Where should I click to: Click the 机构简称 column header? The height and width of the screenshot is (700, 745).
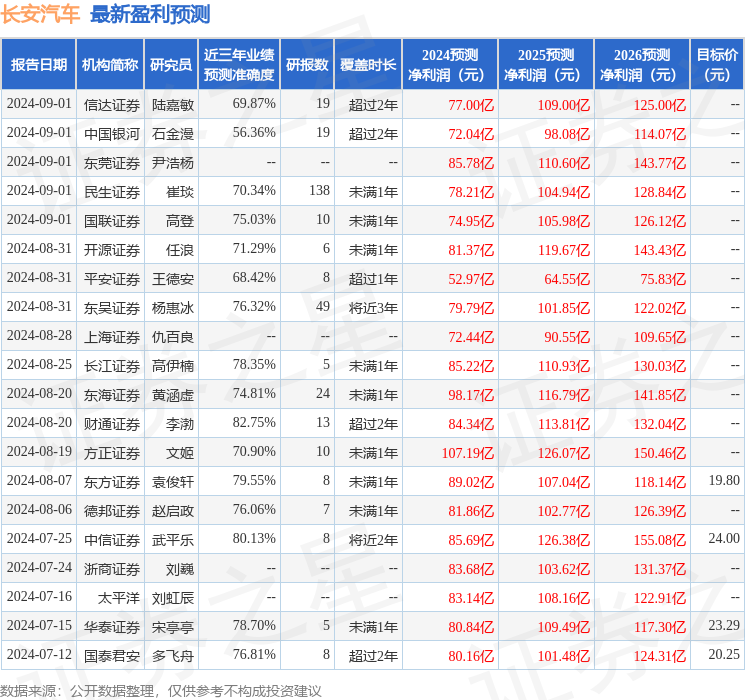(x=110, y=64)
